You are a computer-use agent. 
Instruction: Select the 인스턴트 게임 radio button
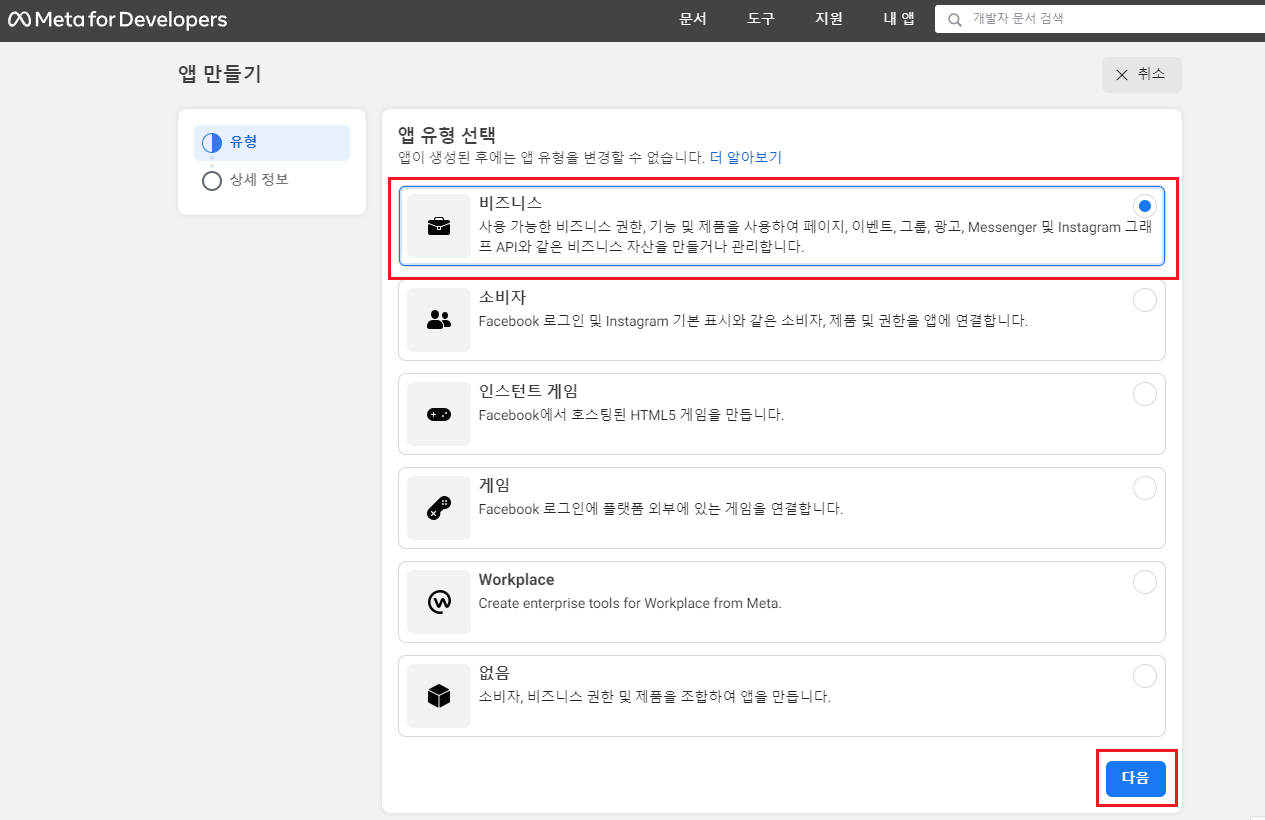(x=1145, y=394)
